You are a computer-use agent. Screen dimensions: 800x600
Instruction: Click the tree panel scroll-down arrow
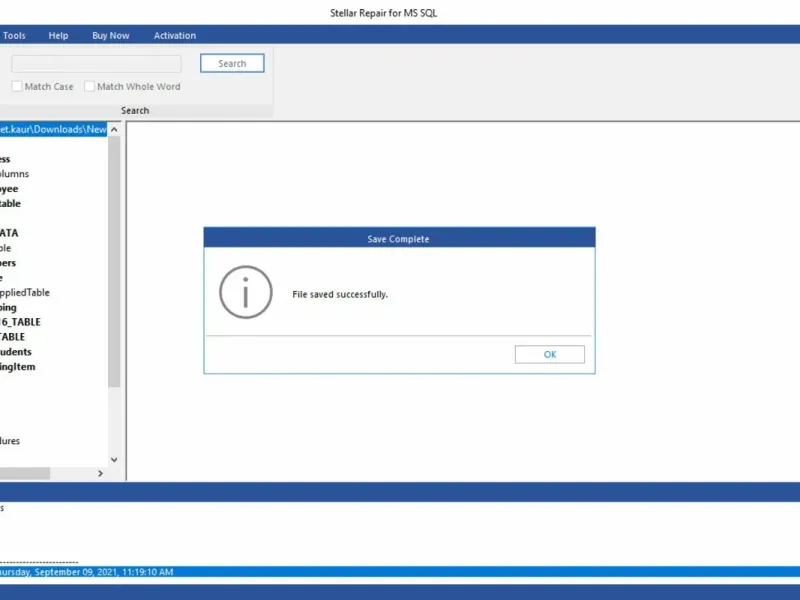(114, 460)
